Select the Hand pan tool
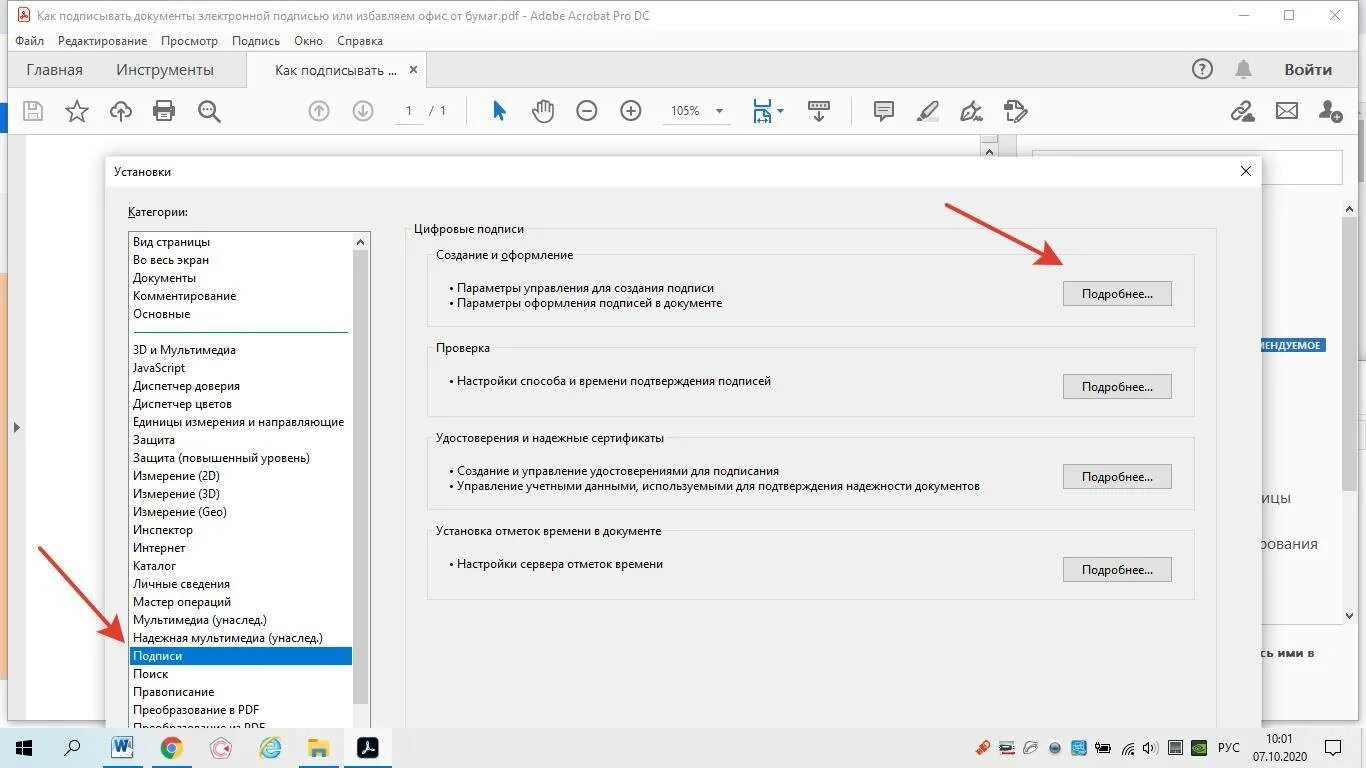Viewport: 1366px width, 768px height. tap(543, 111)
